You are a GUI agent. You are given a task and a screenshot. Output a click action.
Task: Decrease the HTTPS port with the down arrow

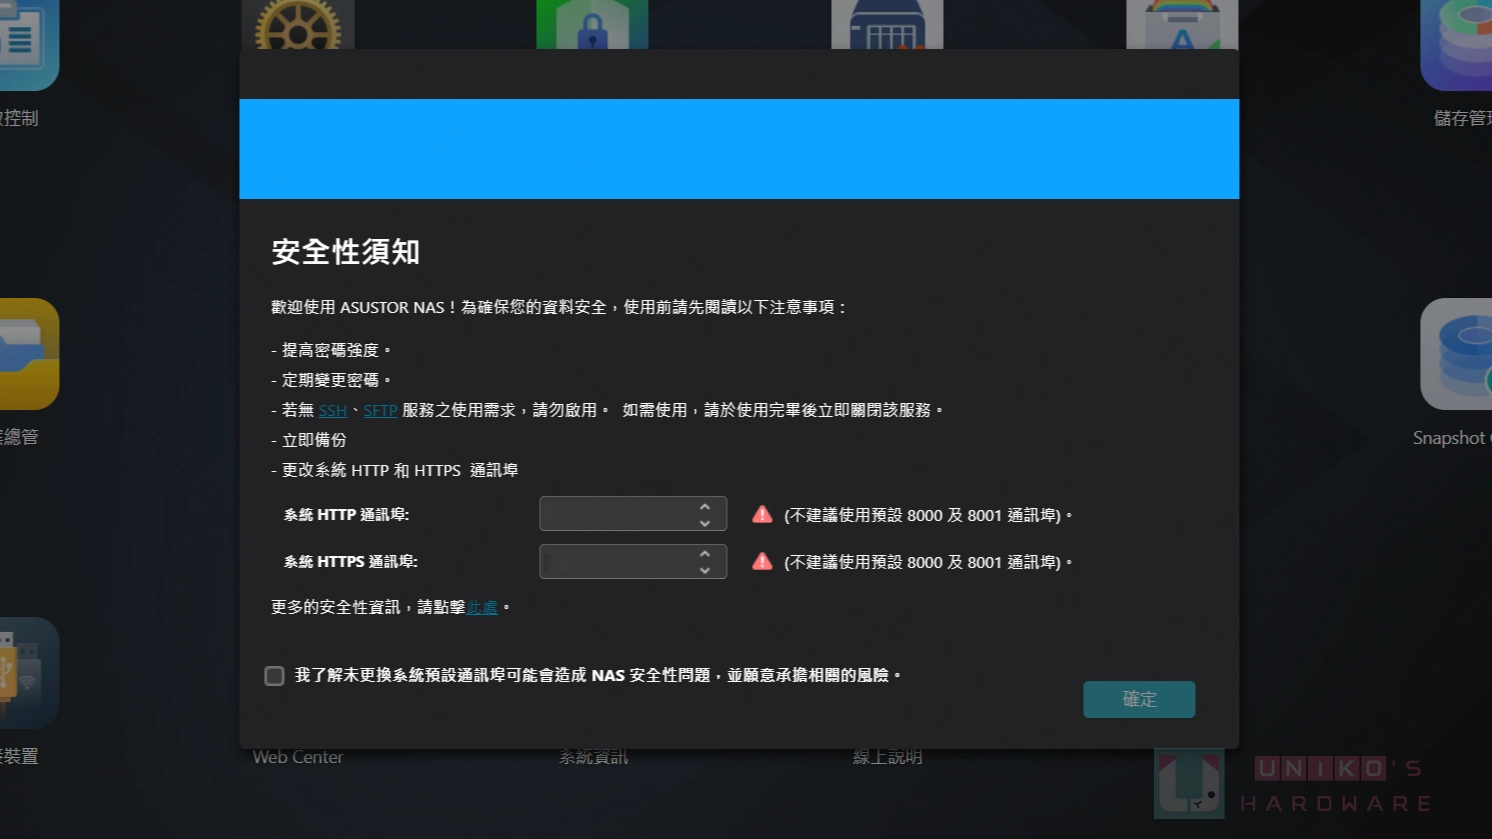(x=705, y=570)
